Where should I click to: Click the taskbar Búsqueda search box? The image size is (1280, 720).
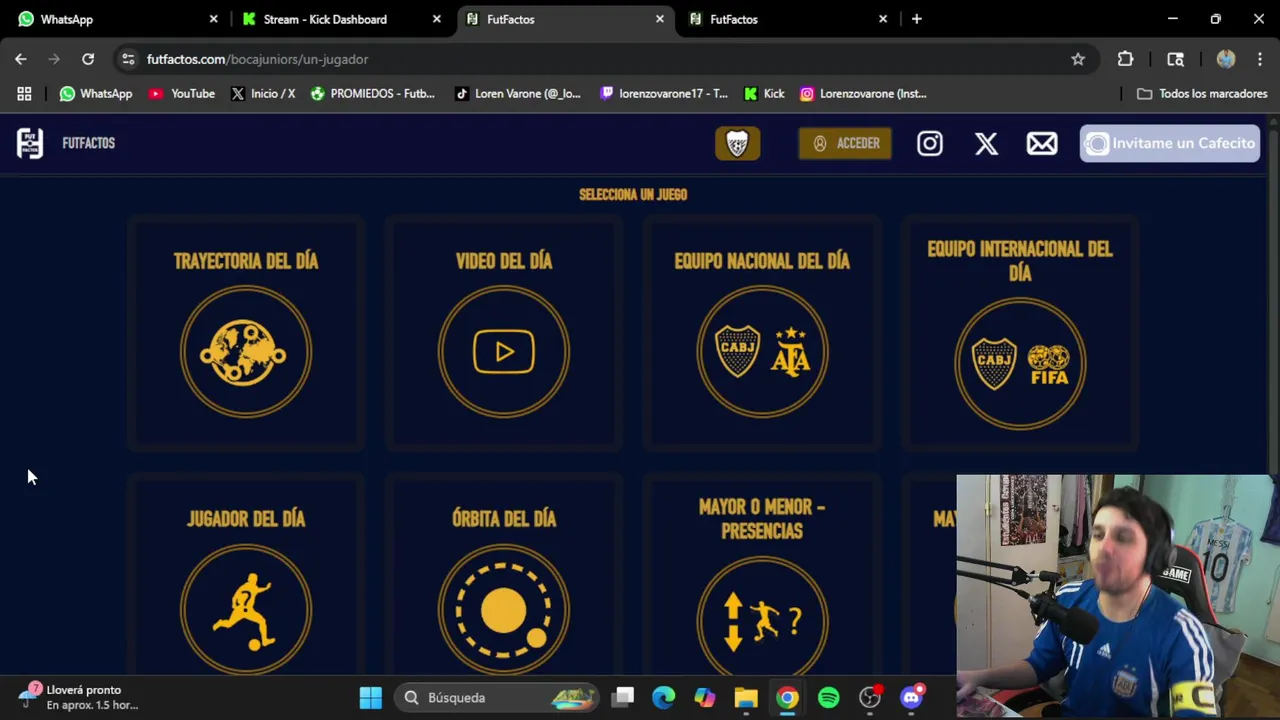tap(497, 698)
